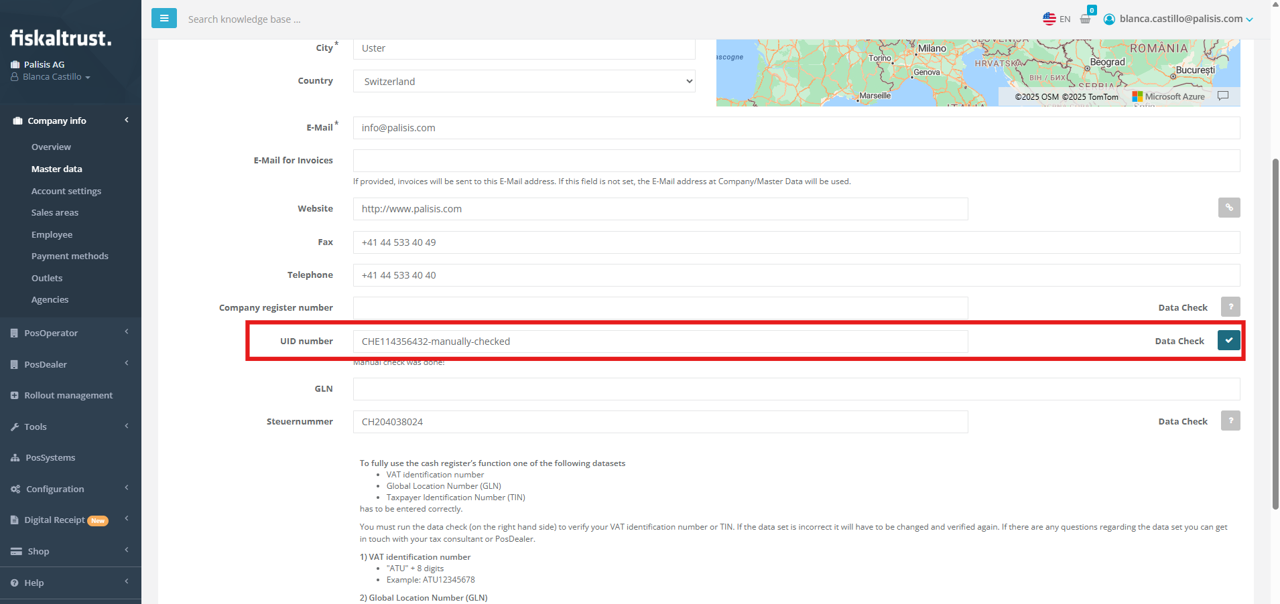Image resolution: width=1280 pixels, height=604 pixels.
Task: Expand the PosOperator menu chevron
Action: pyautogui.click(x=126, y=332)
